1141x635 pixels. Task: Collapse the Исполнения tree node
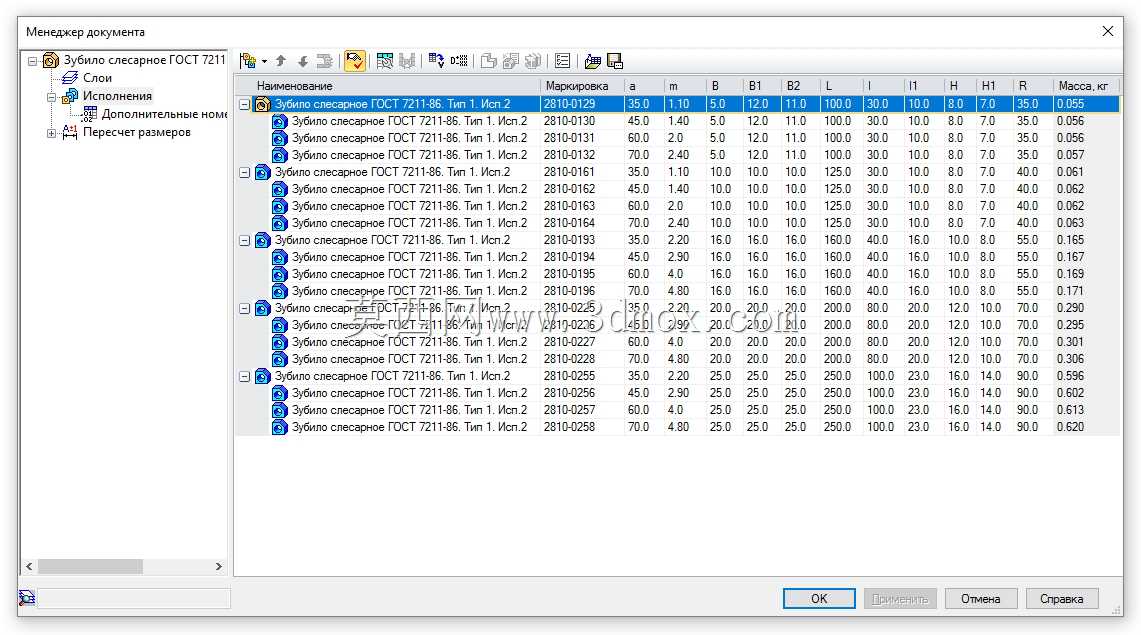point(52,97)
